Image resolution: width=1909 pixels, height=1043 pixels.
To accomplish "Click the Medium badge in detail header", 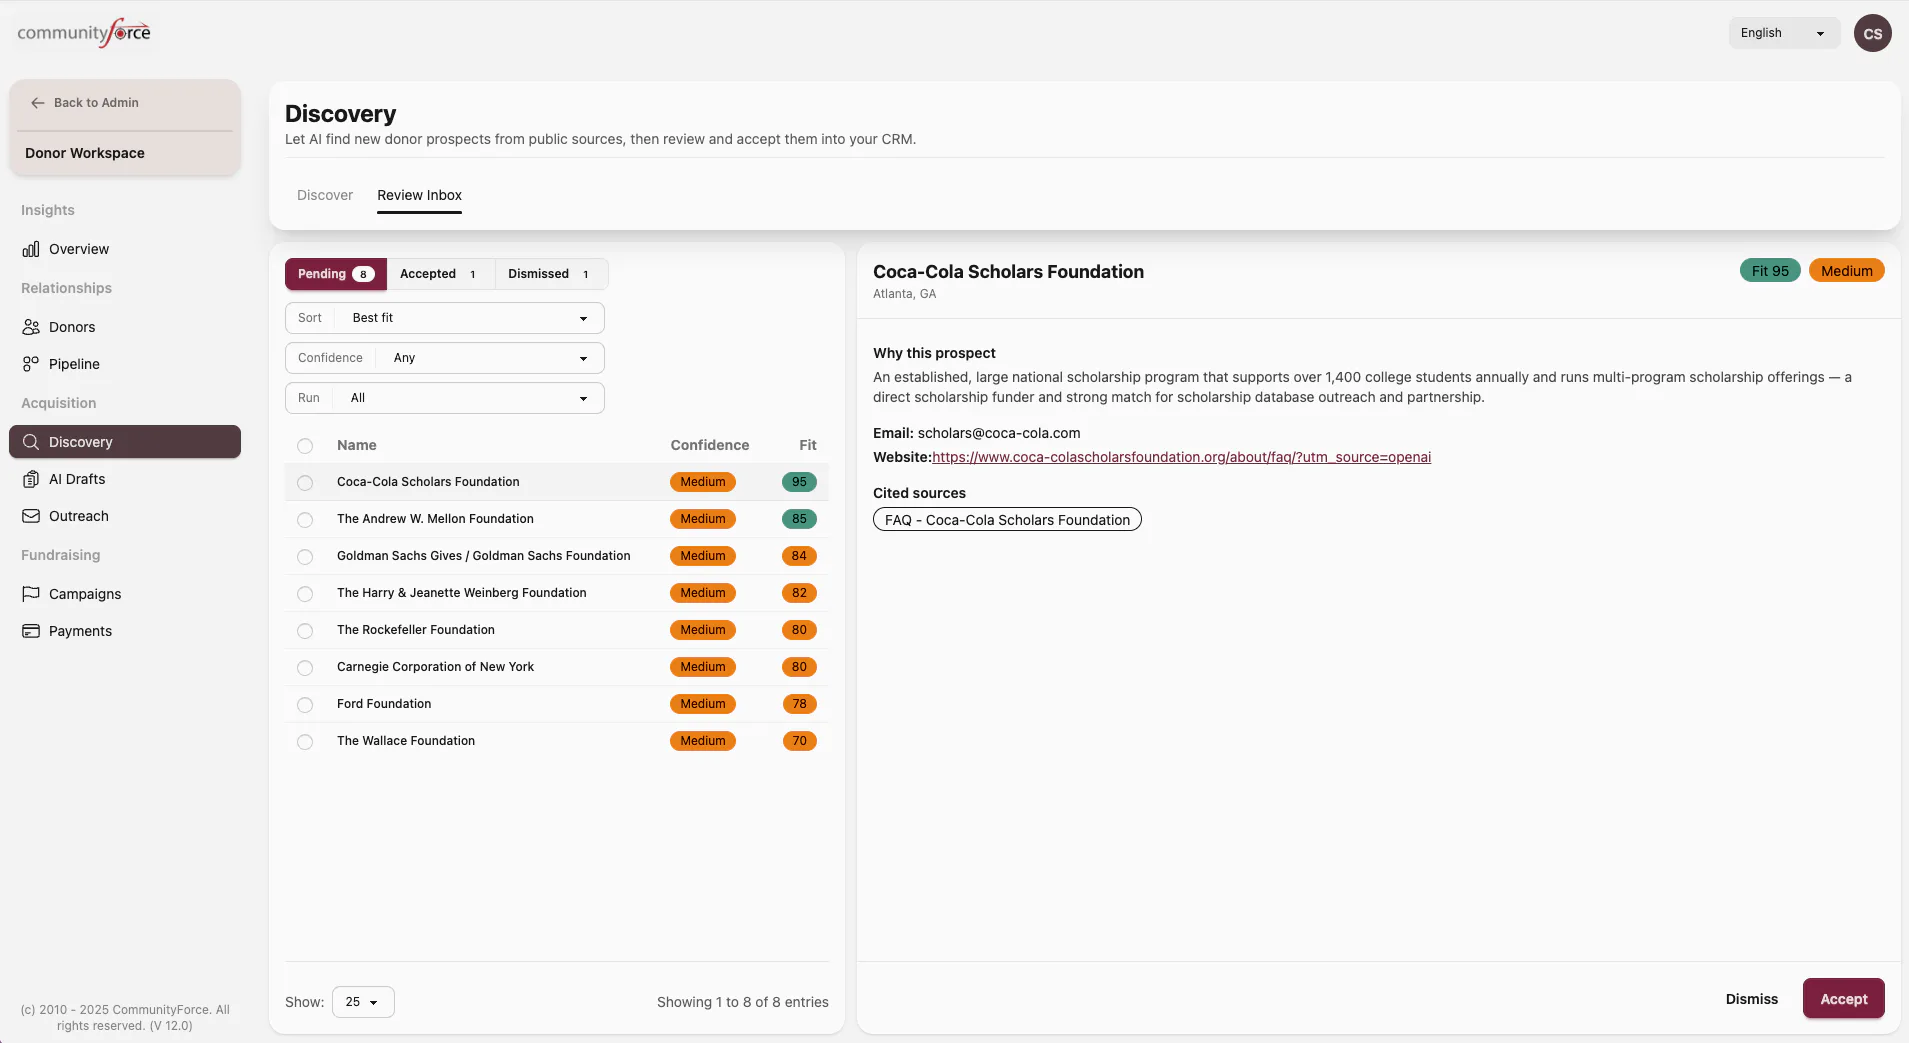I will 1846,271.
